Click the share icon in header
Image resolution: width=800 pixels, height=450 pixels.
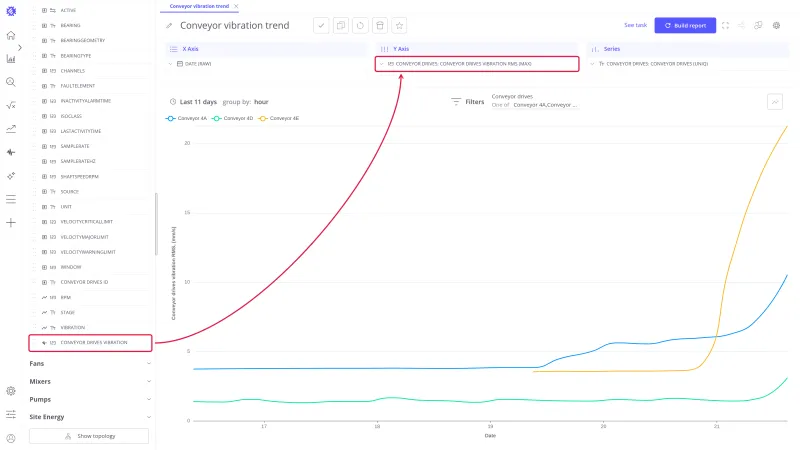click(x=741, y=26)
